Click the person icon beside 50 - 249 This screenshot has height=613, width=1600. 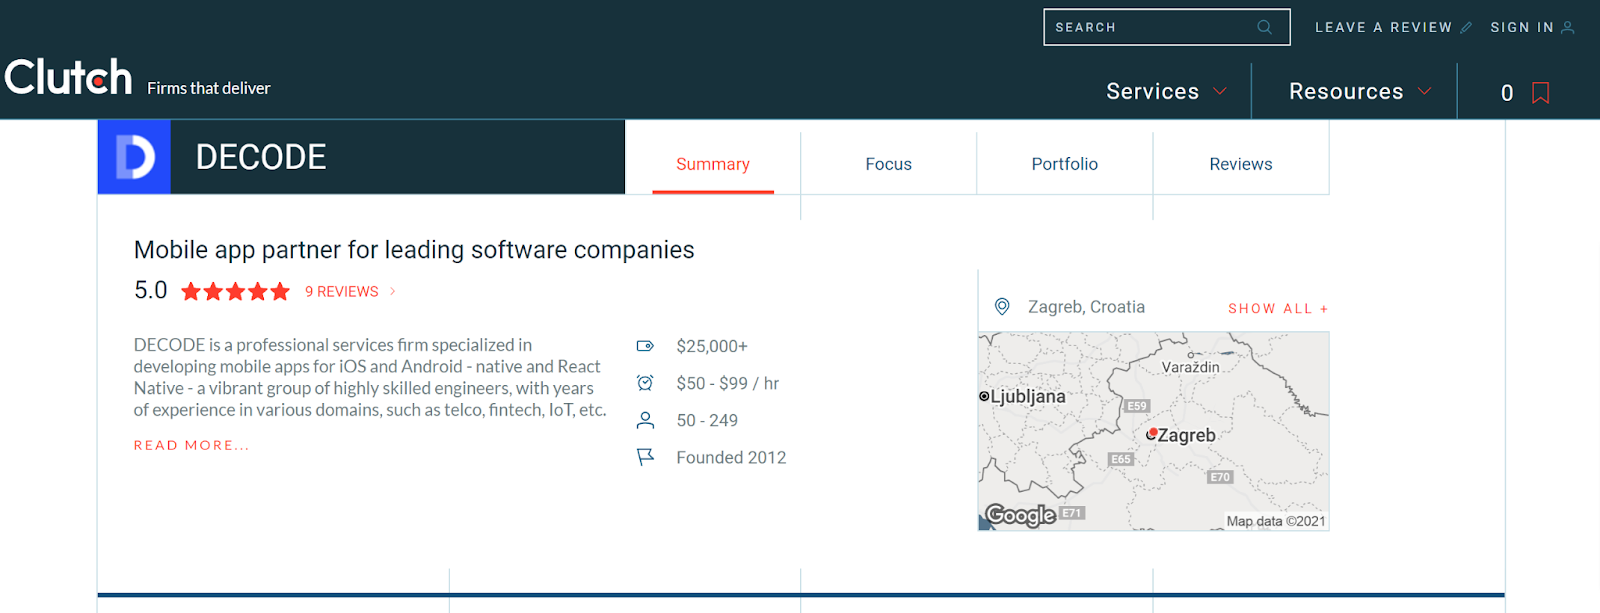(645, 420)
